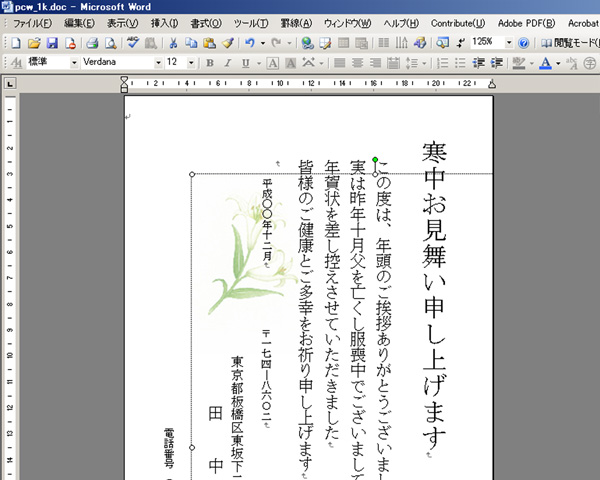Open the 編集(E) menu
Viewport: 600px width, 480px height.
79,23
